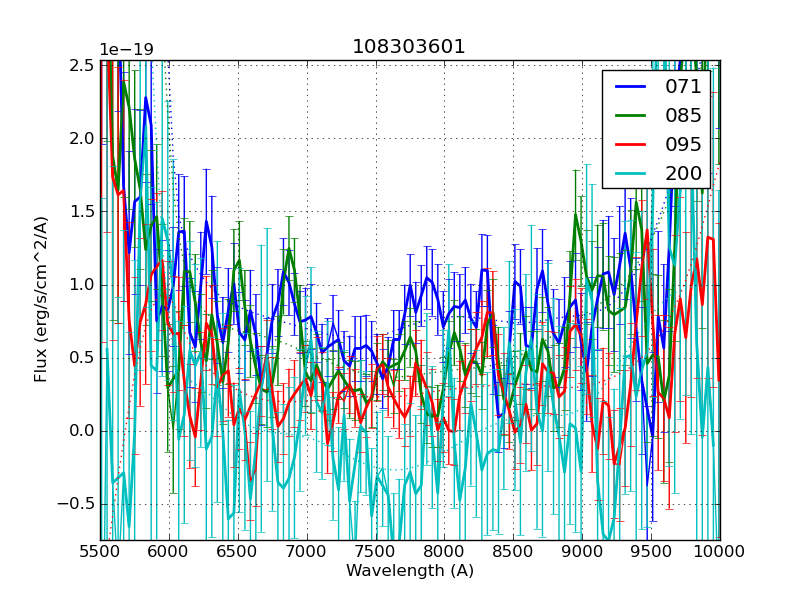The height and width of the screenshot is (600, 800).
Task: Click the blue line sample in legend
Action: click(x=630, y=86)
